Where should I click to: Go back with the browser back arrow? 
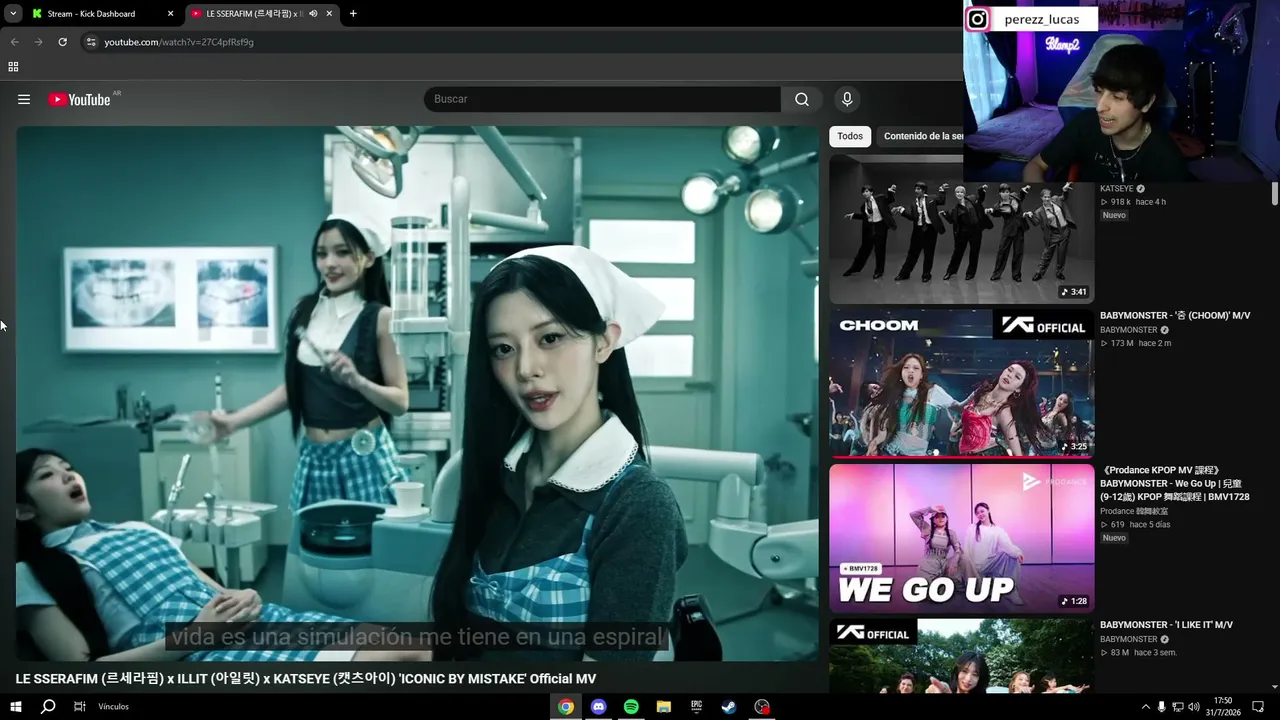click(x=14, y=42)
